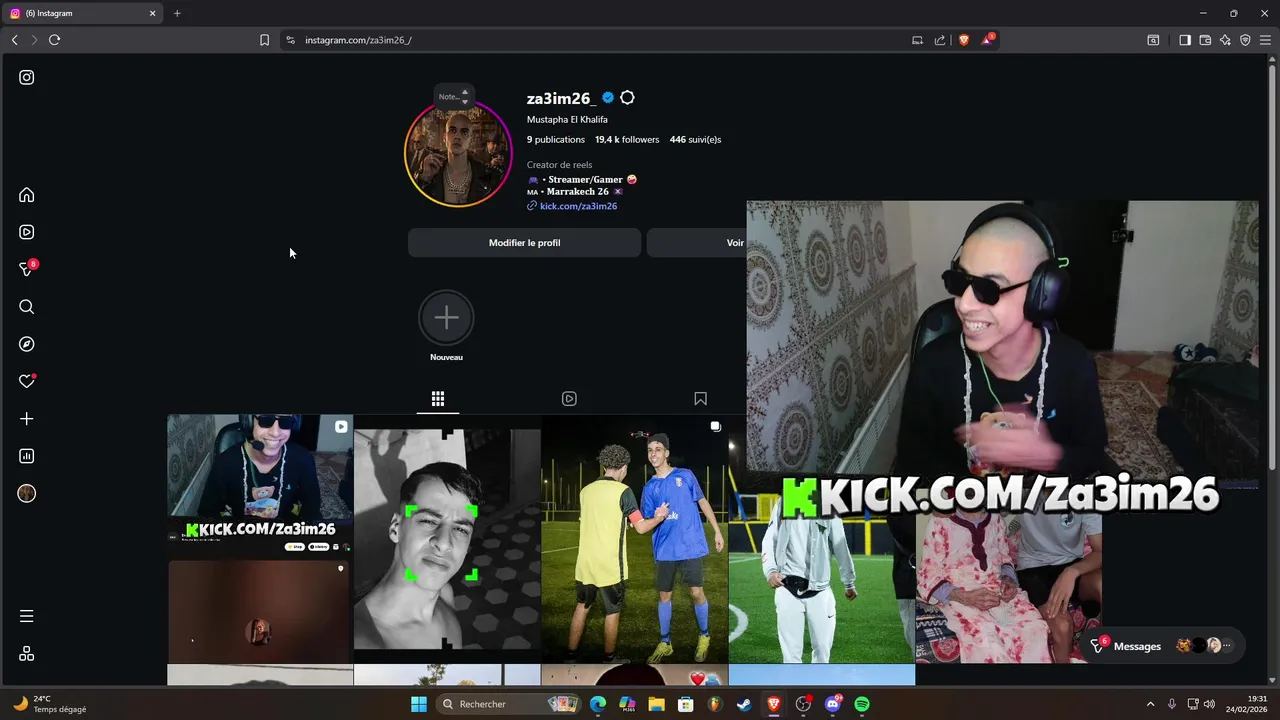Install app icon in address bar
Viewport: 1280px width, 720px height.
point(917,40)
